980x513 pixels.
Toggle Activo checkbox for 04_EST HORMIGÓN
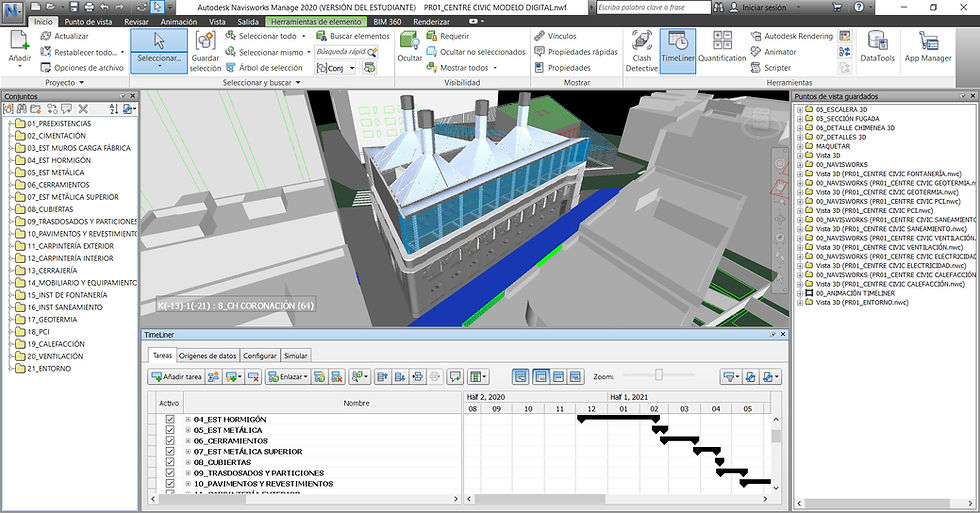[x=169, y=419]
